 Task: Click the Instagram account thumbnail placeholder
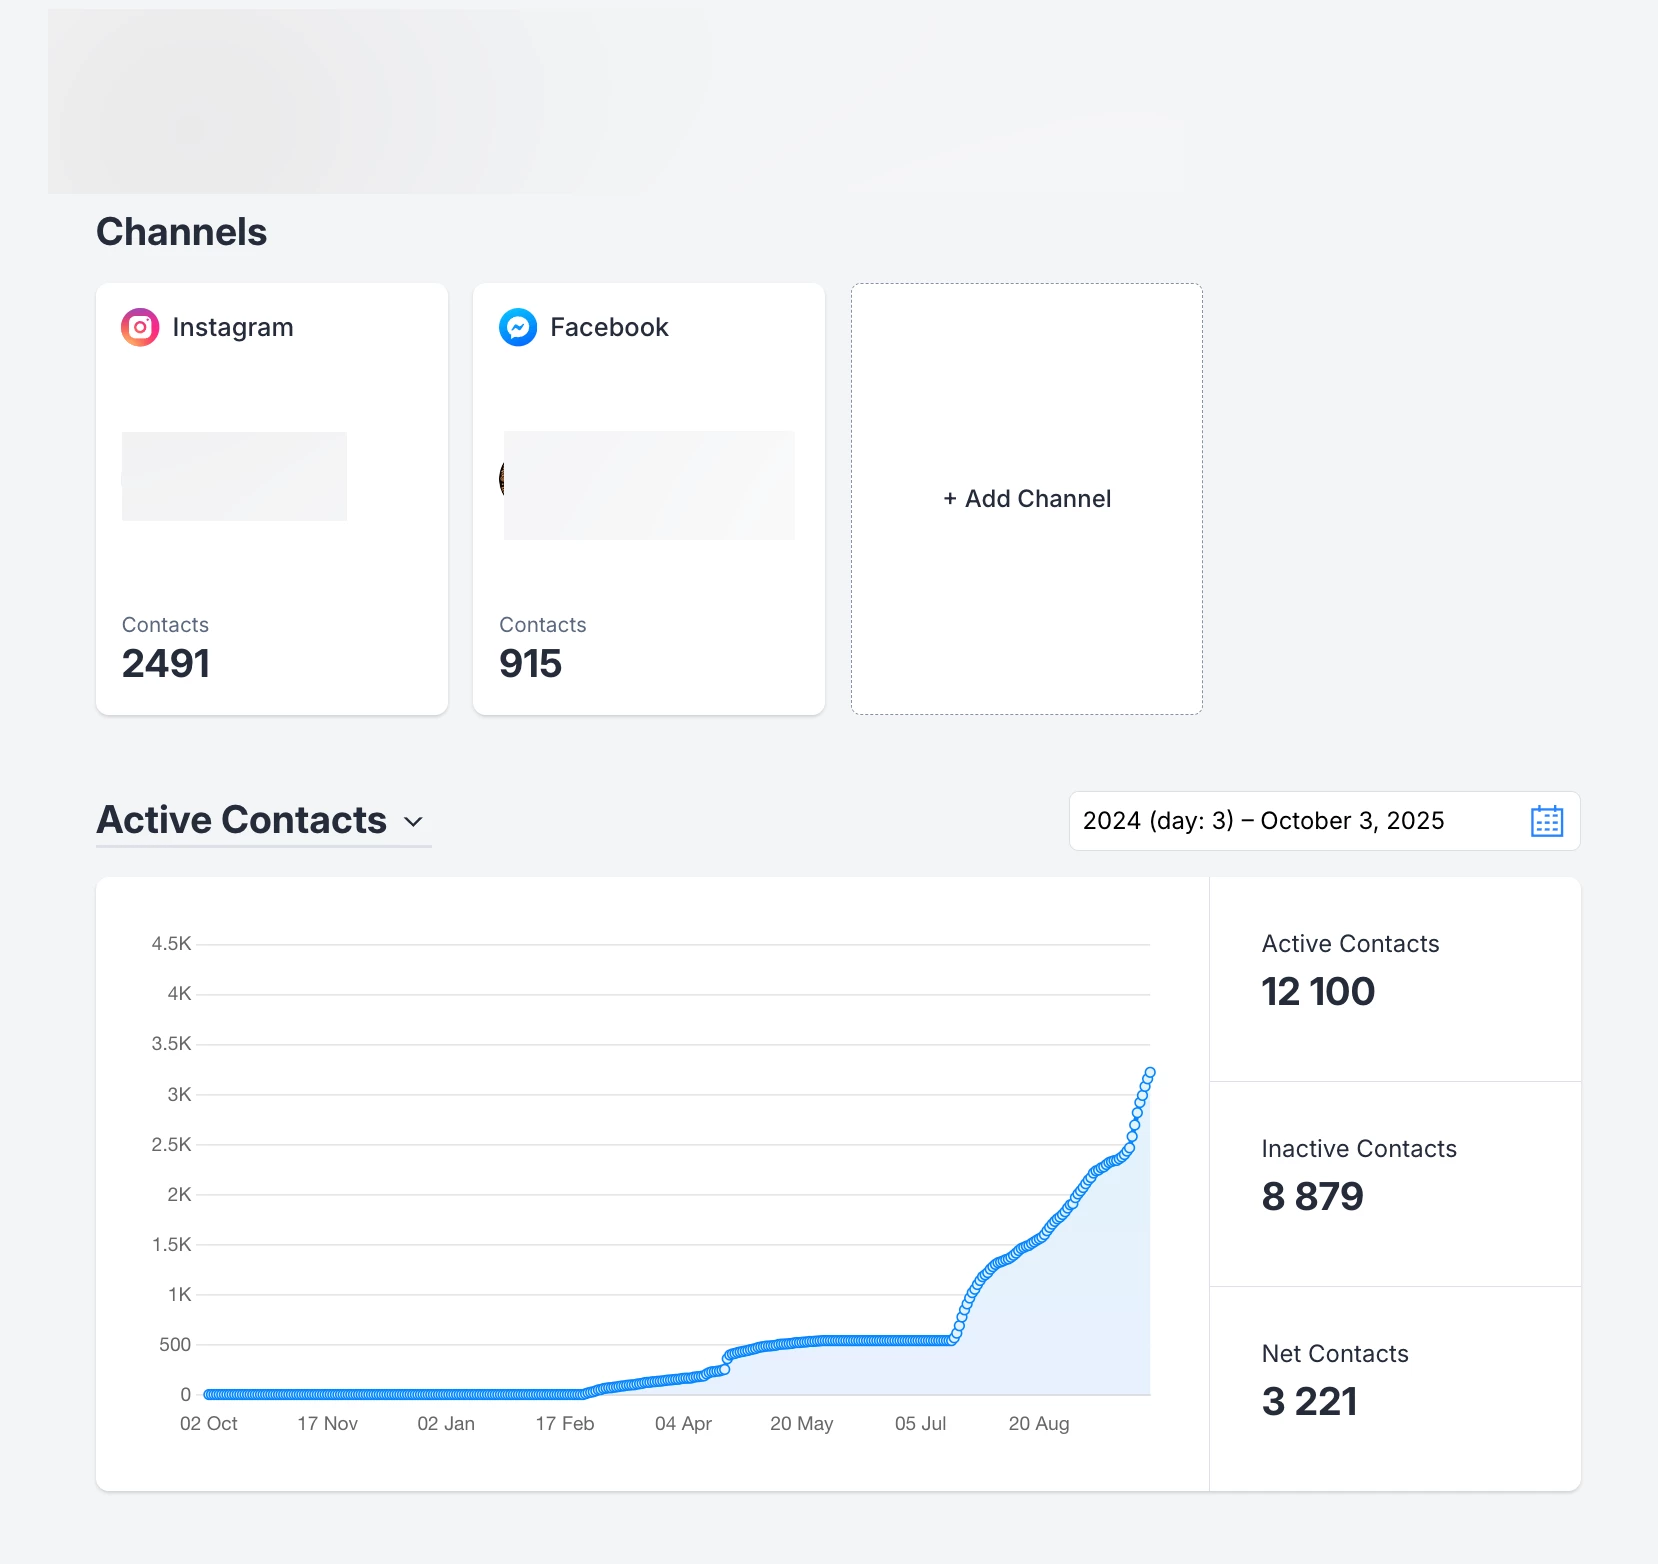point(234,476)
